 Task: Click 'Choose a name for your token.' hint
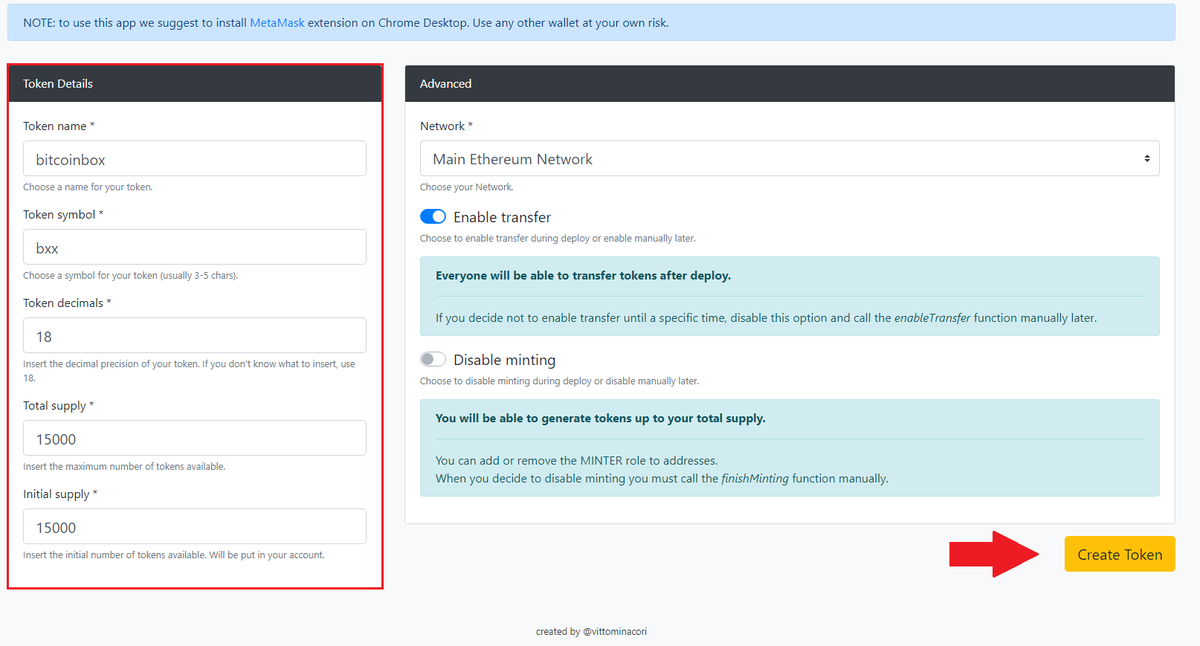[x=88, y=187]
